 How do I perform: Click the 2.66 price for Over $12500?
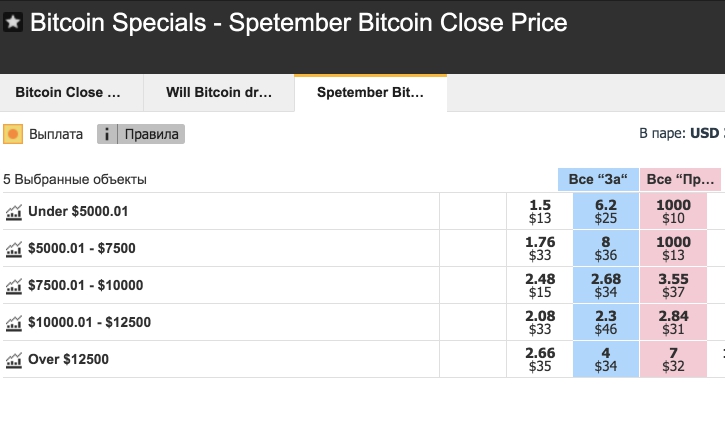(540, 359)
